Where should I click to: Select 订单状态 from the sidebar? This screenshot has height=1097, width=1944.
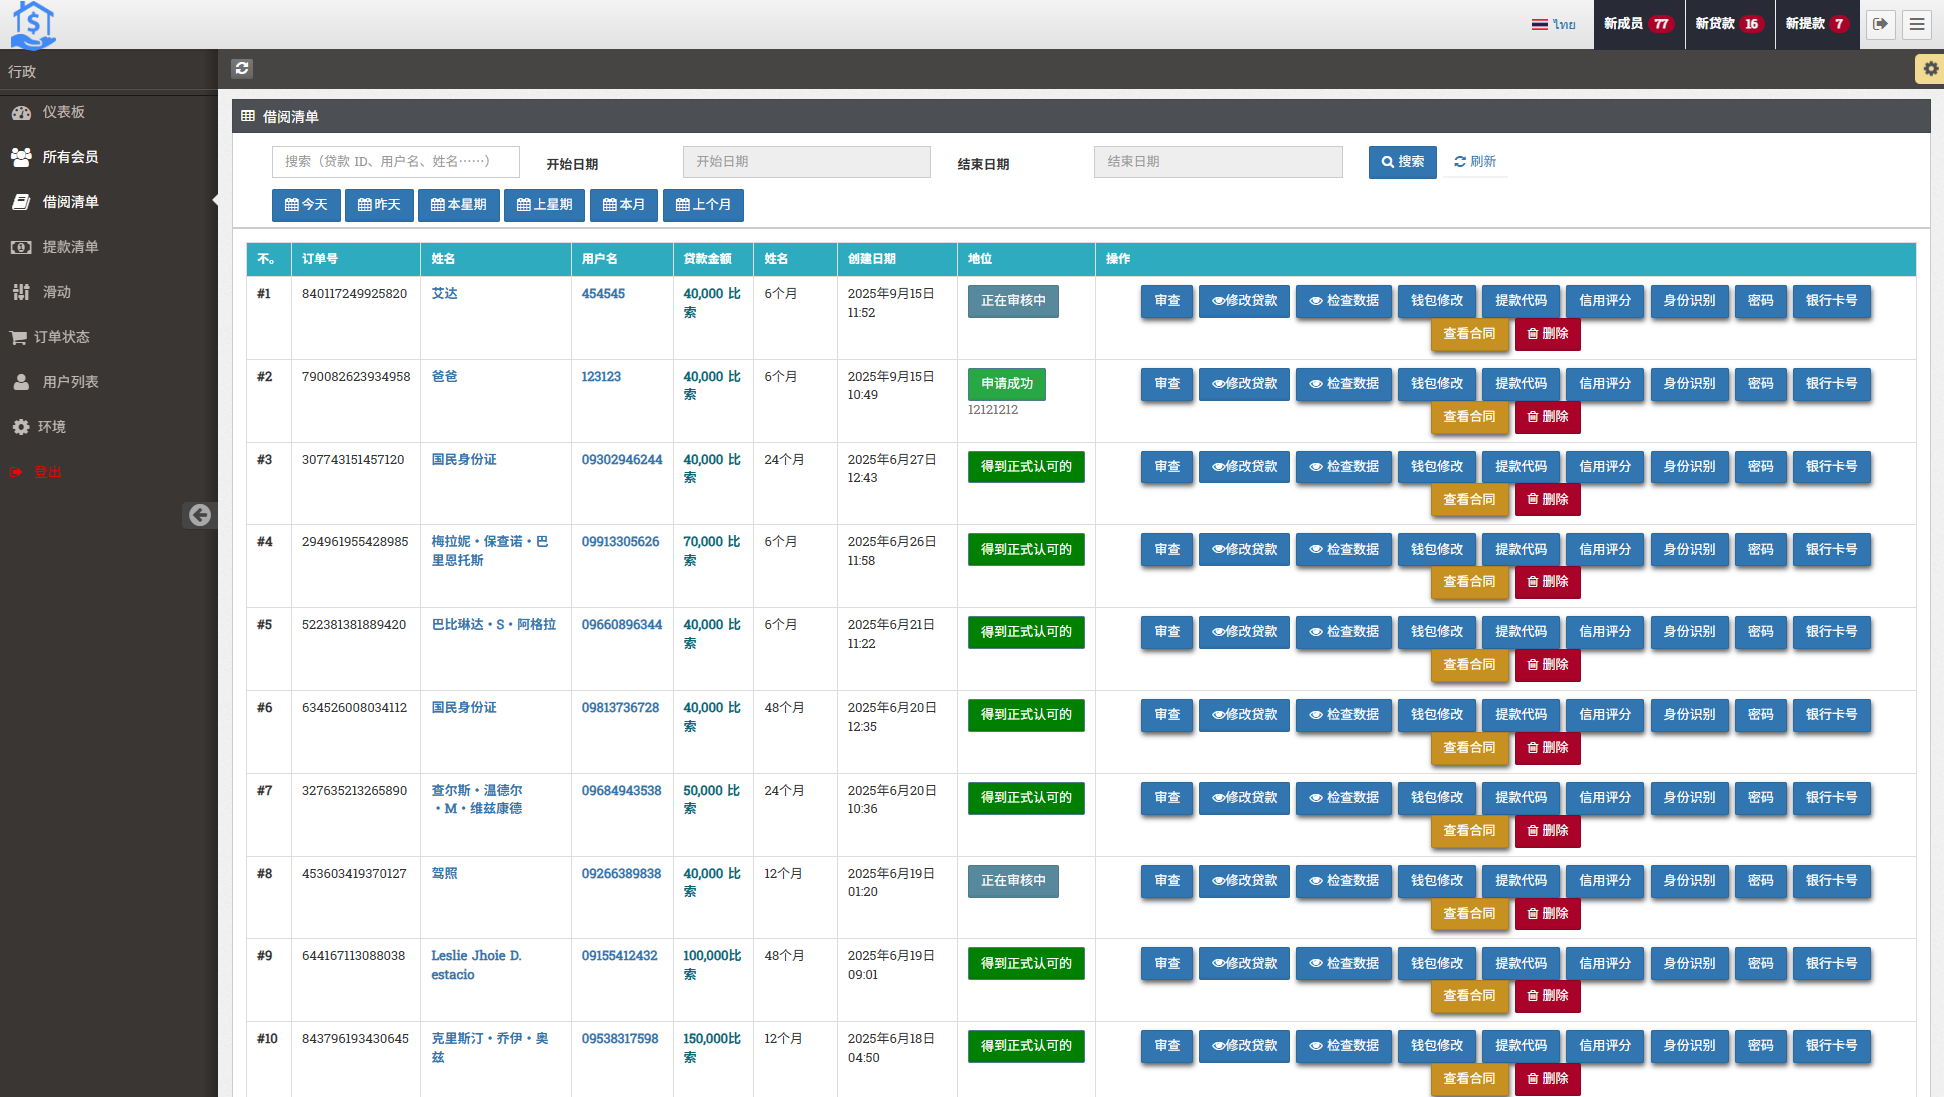pyautogui.click(x=62, y=337)
